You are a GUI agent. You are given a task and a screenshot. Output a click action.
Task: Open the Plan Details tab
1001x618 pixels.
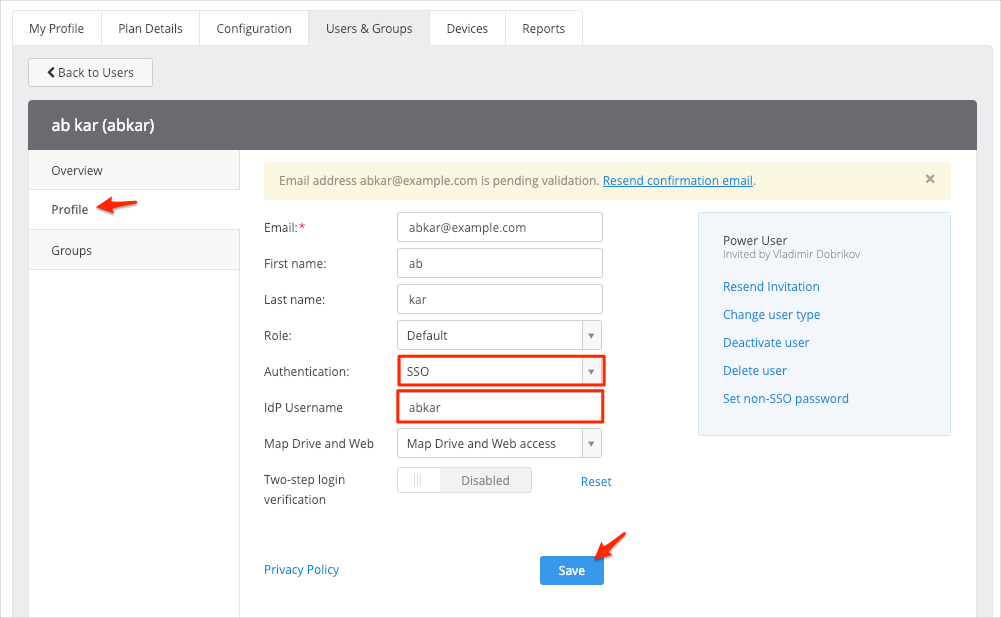(150, 28)
